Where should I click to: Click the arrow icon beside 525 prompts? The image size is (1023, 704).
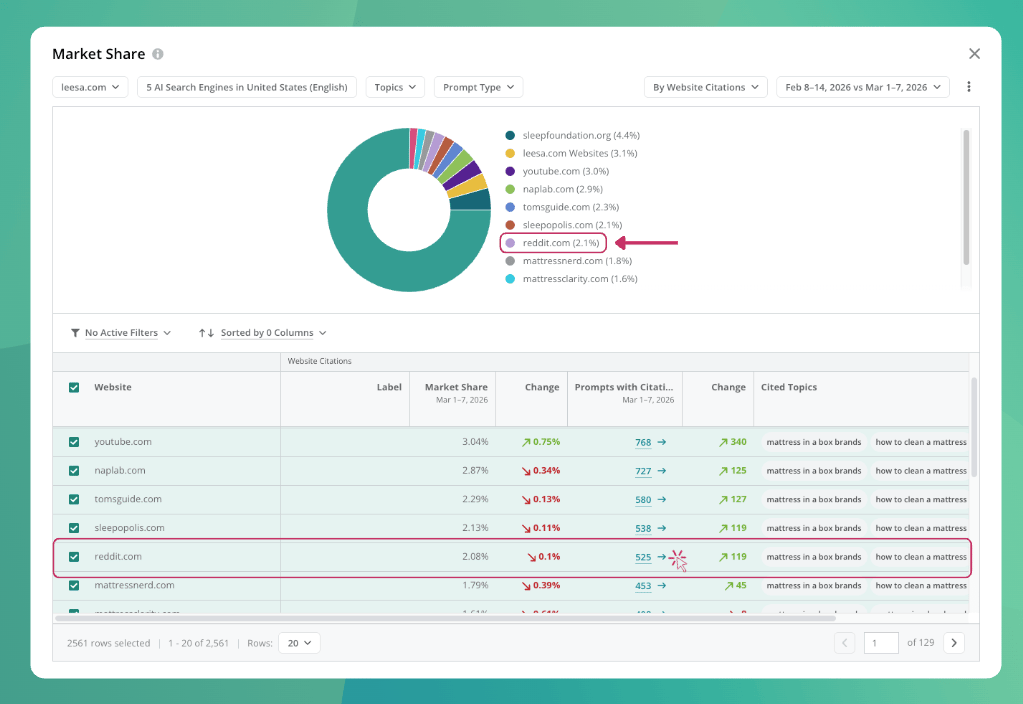662,557
